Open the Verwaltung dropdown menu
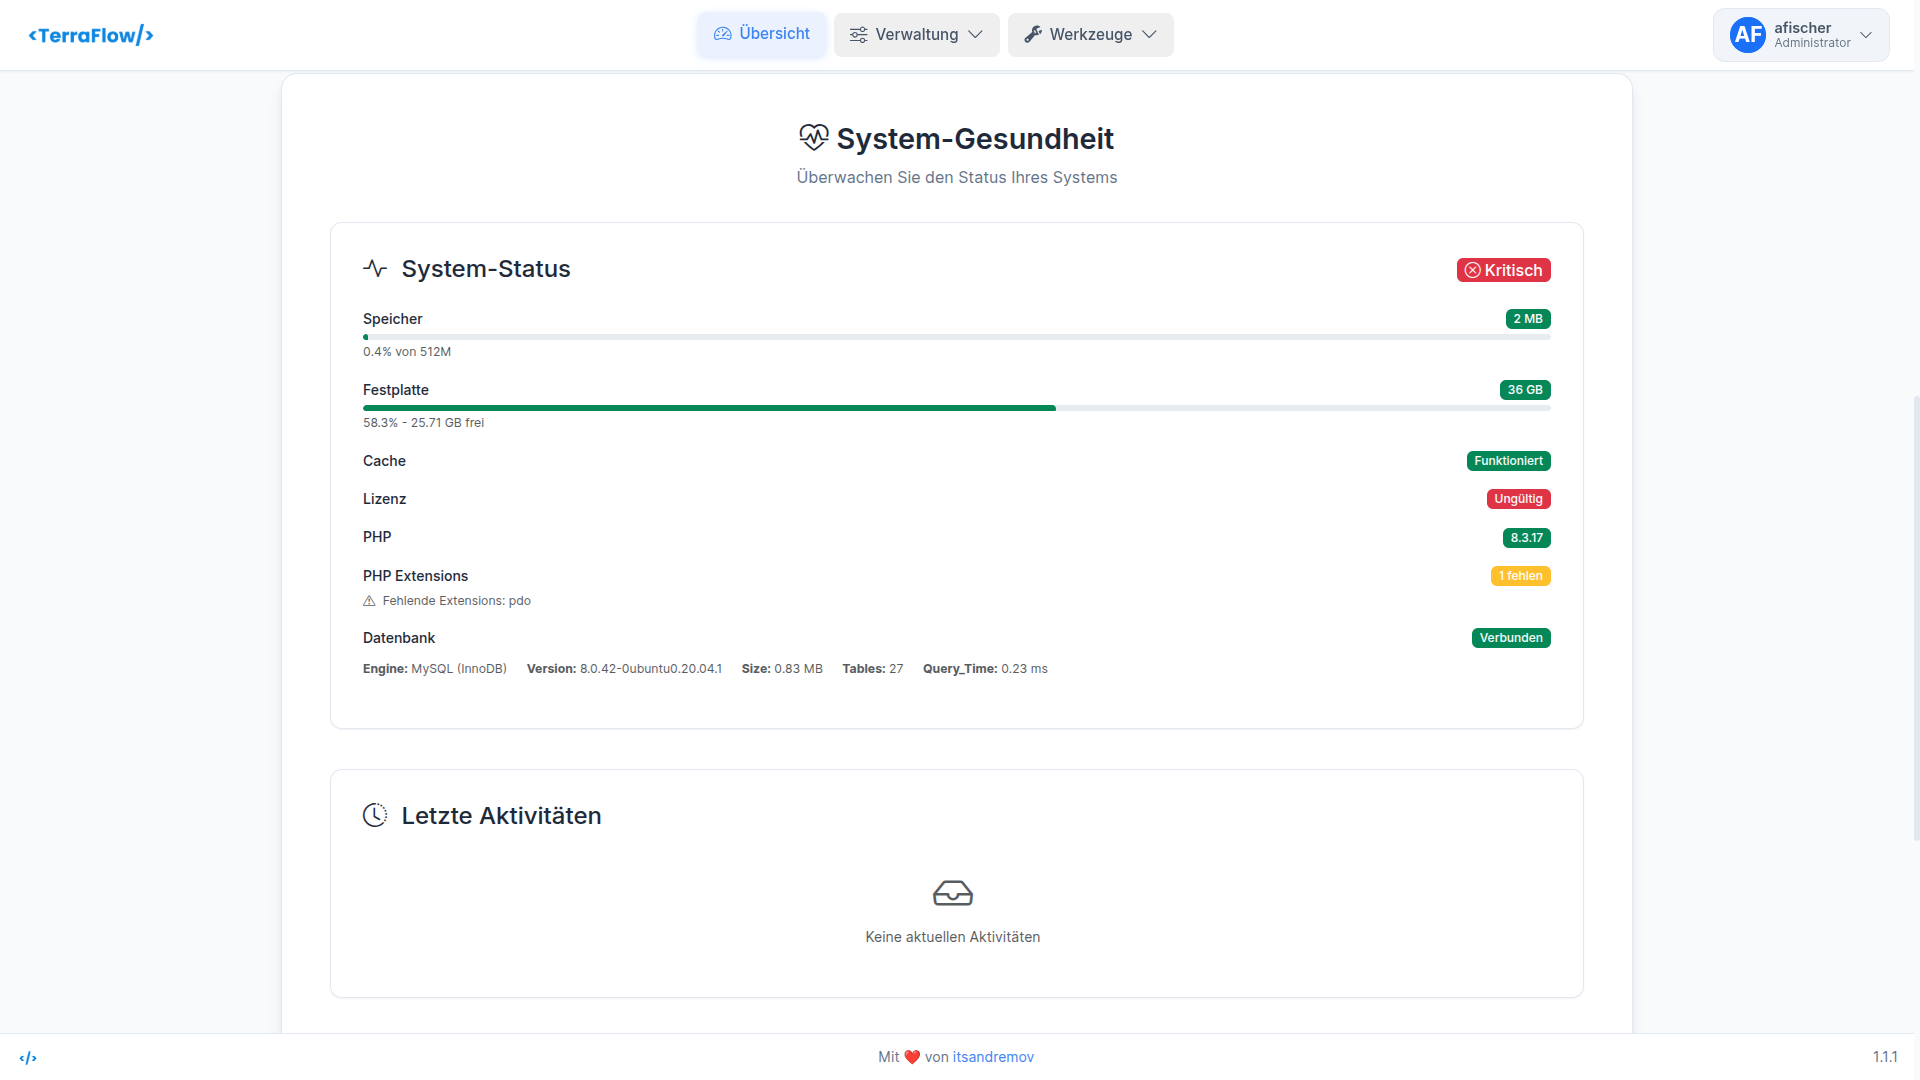The height and width of the screenshot is (1080, 1920). pyautogui.click(x=915, y=34)
